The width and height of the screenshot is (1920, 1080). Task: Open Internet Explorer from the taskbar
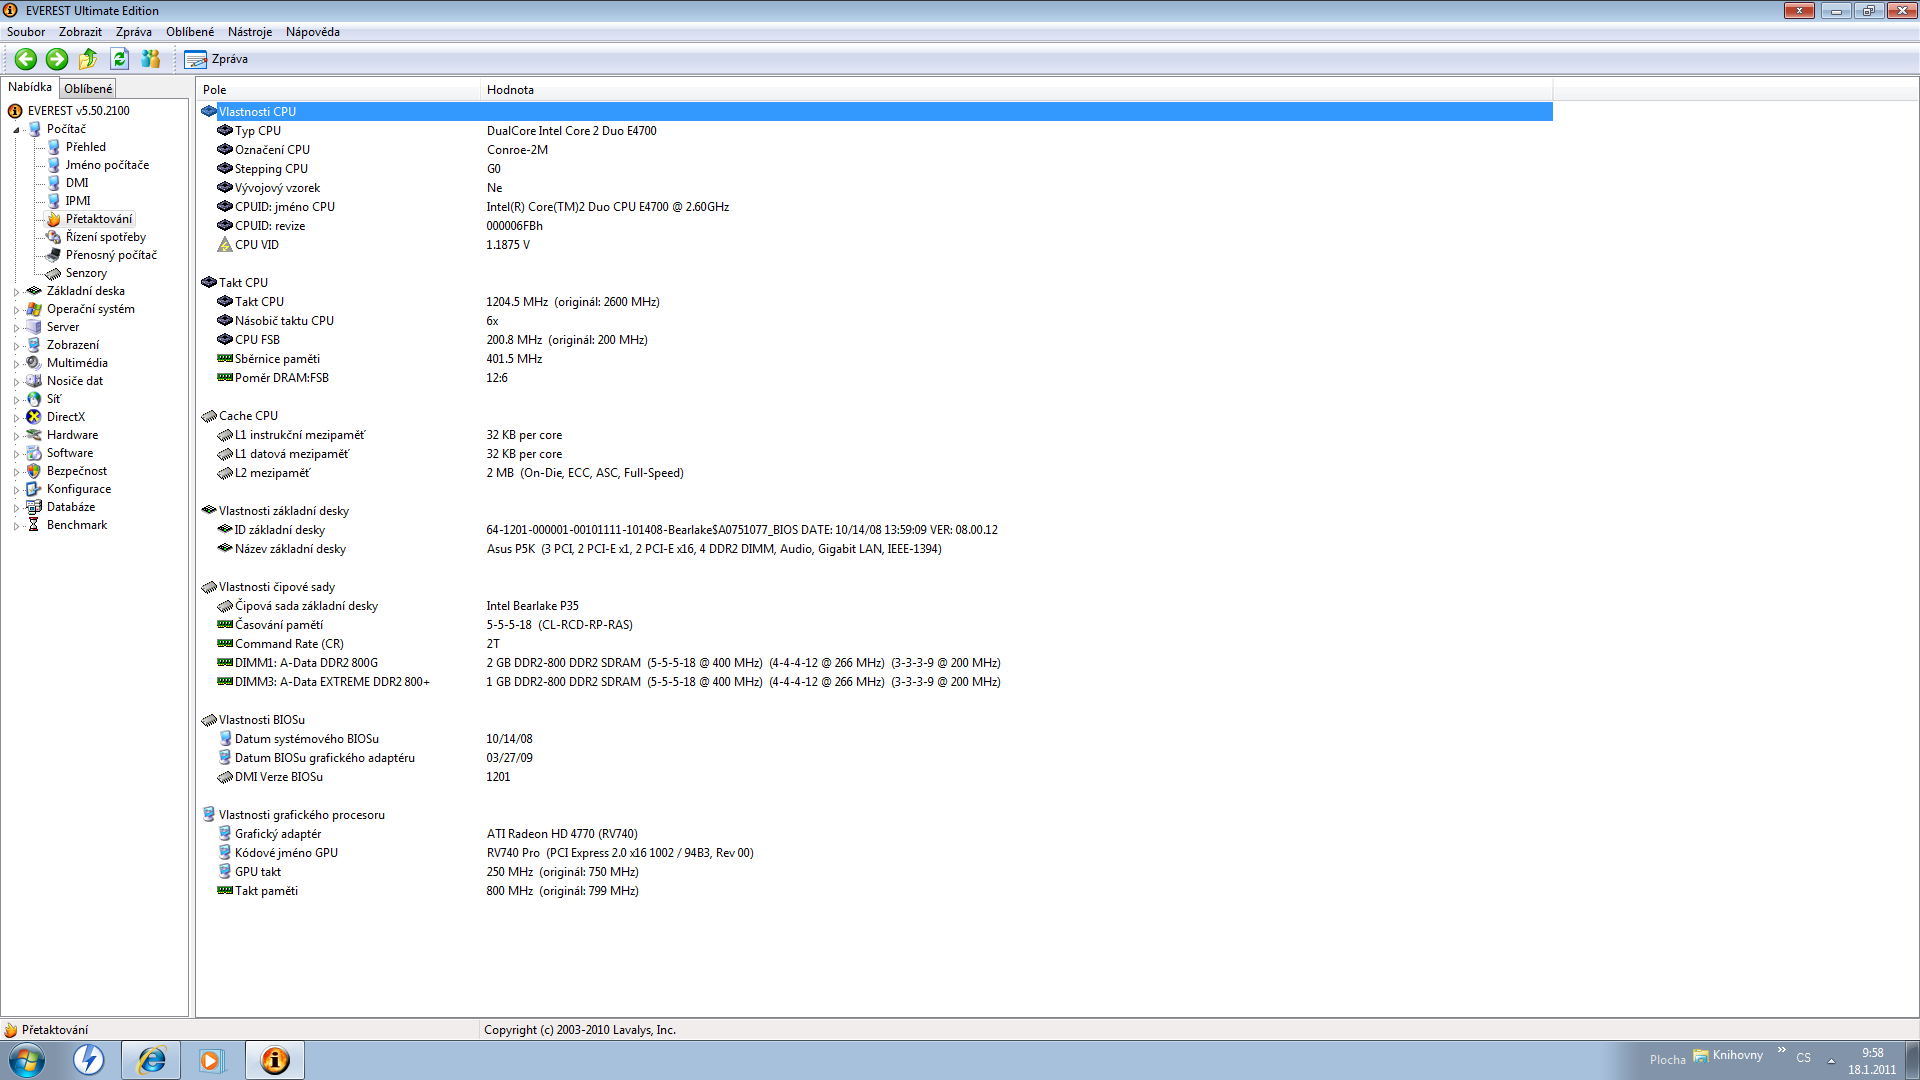coord(151,1060)
